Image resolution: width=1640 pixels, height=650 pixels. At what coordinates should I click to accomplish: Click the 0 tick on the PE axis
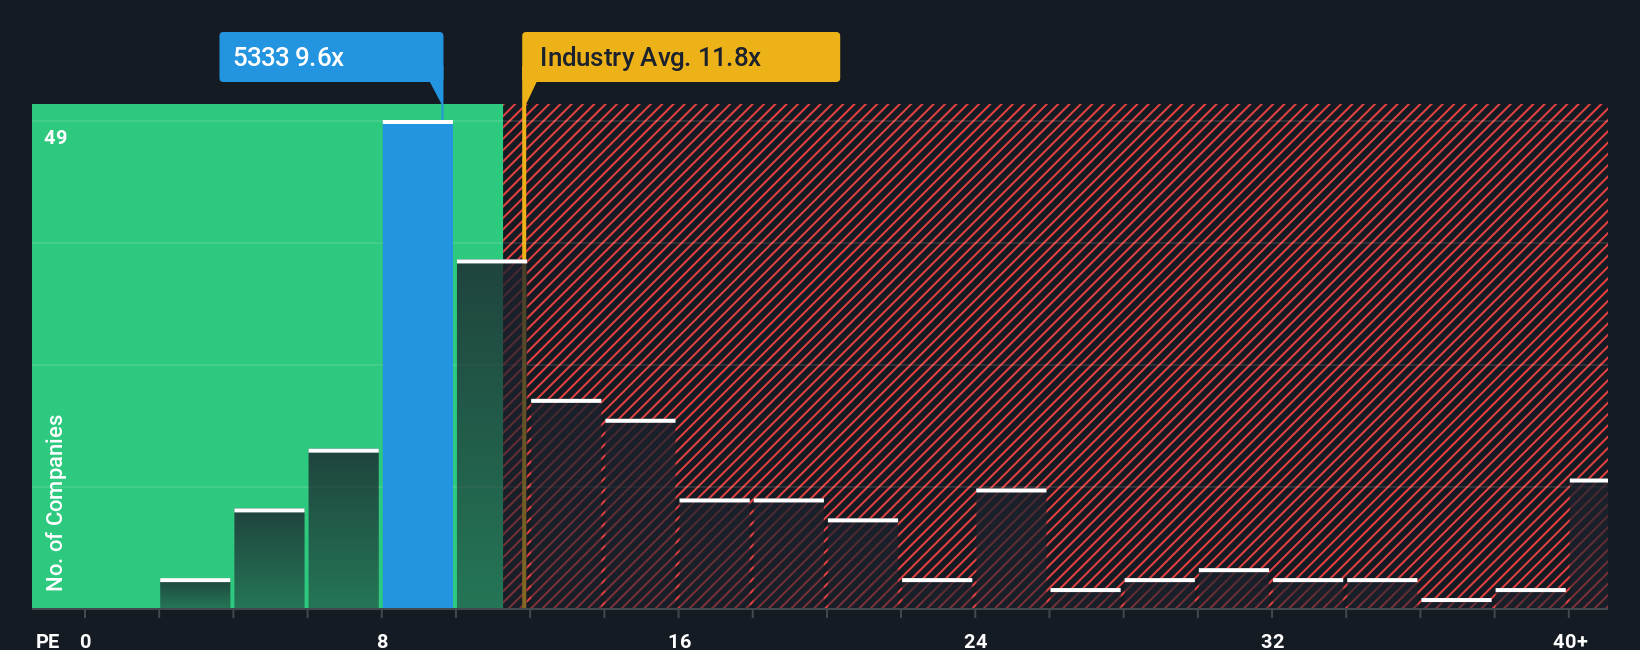86,640
